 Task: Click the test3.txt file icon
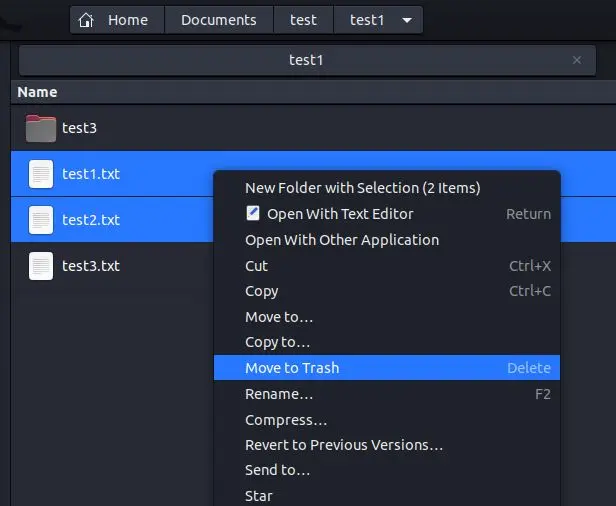pyautogui.click(x=41, y=266)
